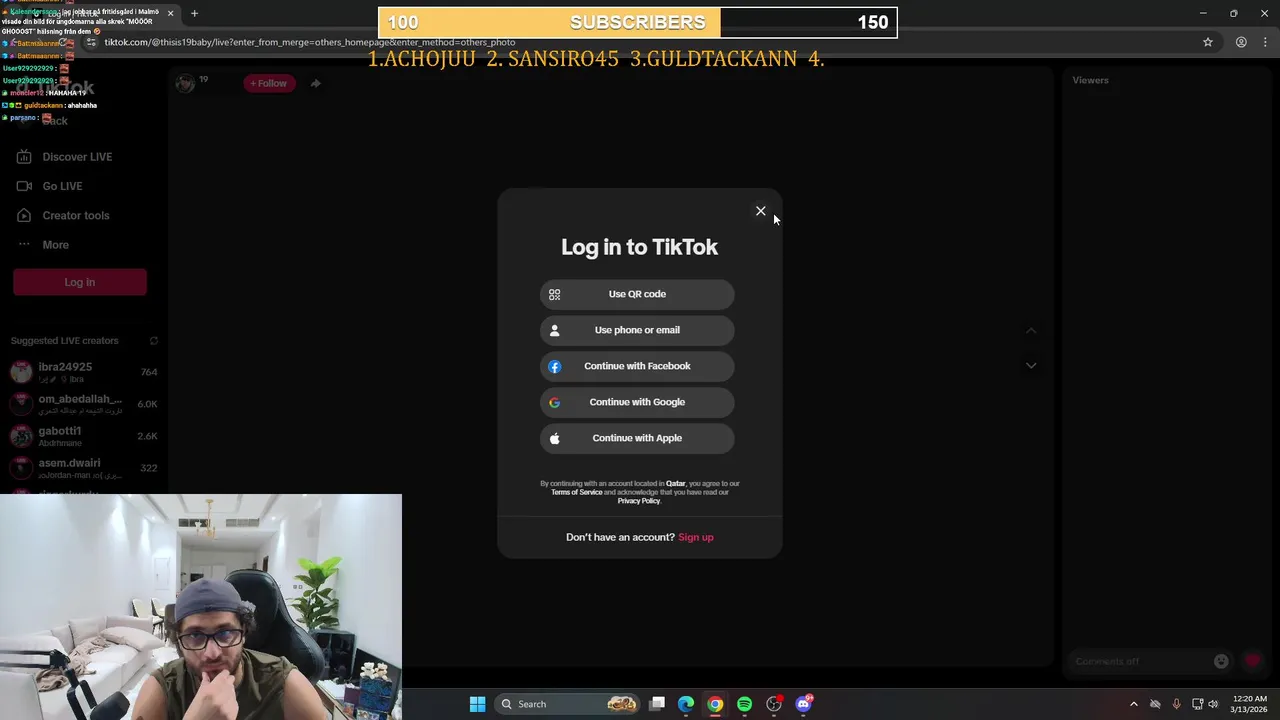1280x720 pixels.
Task: Open network settings tray icon
Action: (x=1197, y=704)
